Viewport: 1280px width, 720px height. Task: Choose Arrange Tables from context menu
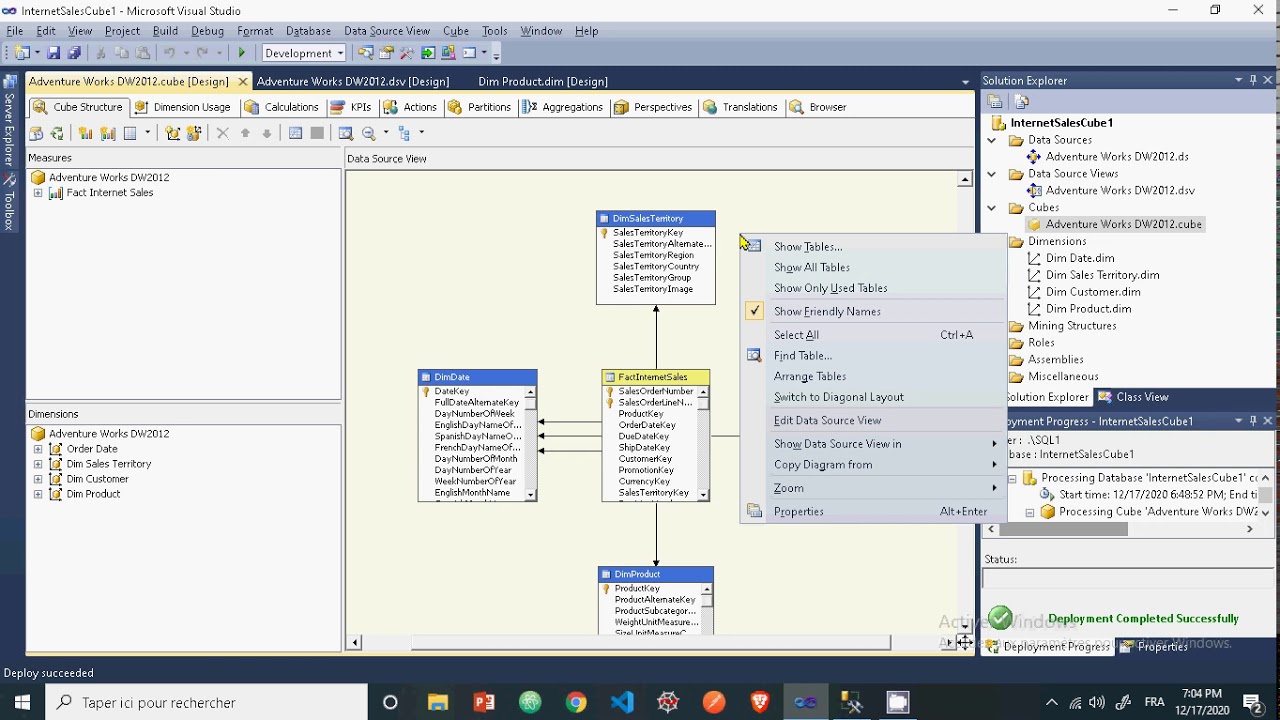[873, 376]
